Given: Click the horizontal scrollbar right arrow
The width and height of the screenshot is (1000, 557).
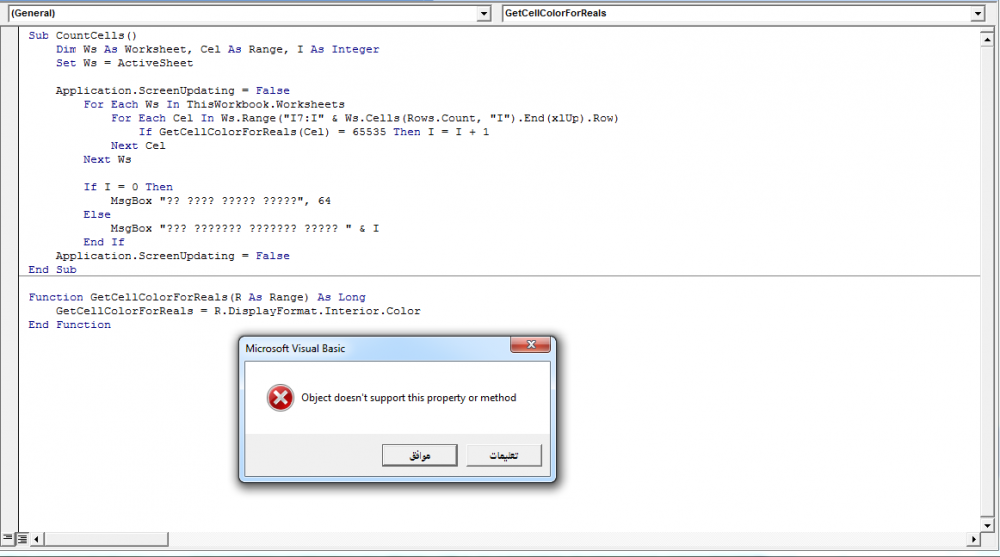Looking at the screenshot, I should click(x=973, y=539).
